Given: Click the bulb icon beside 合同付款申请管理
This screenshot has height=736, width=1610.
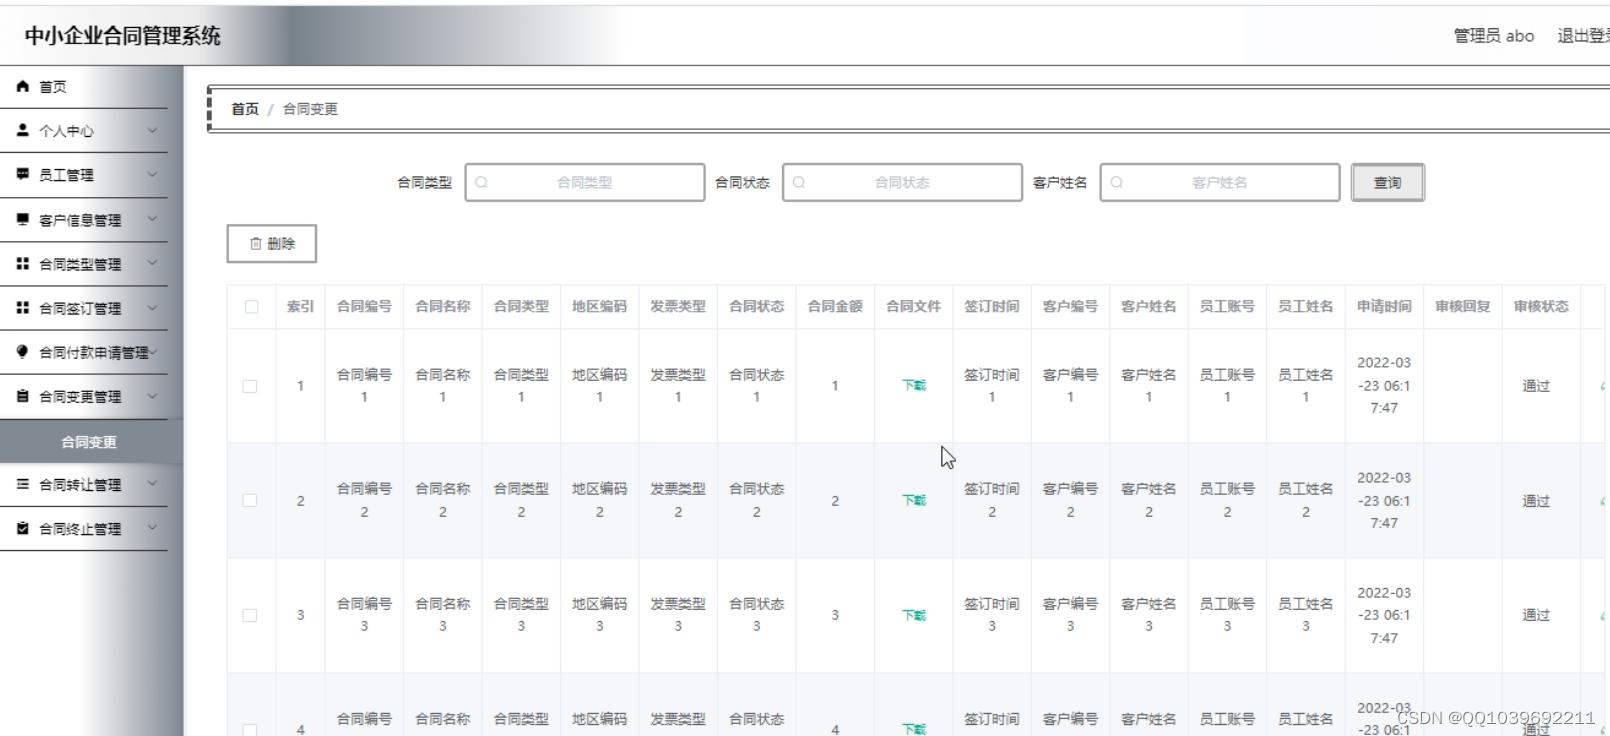Looking at the screenshot, I should click(23, 352).
